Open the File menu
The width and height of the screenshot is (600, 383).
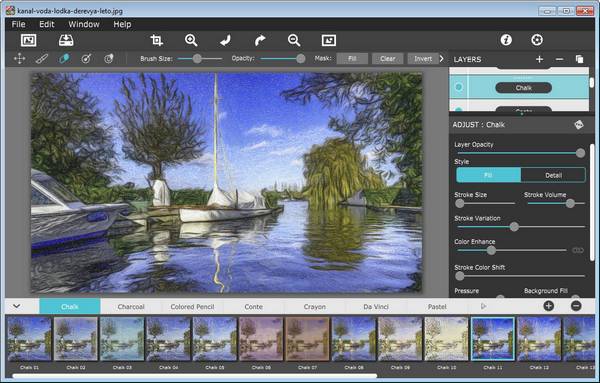[x=18, y=24]
